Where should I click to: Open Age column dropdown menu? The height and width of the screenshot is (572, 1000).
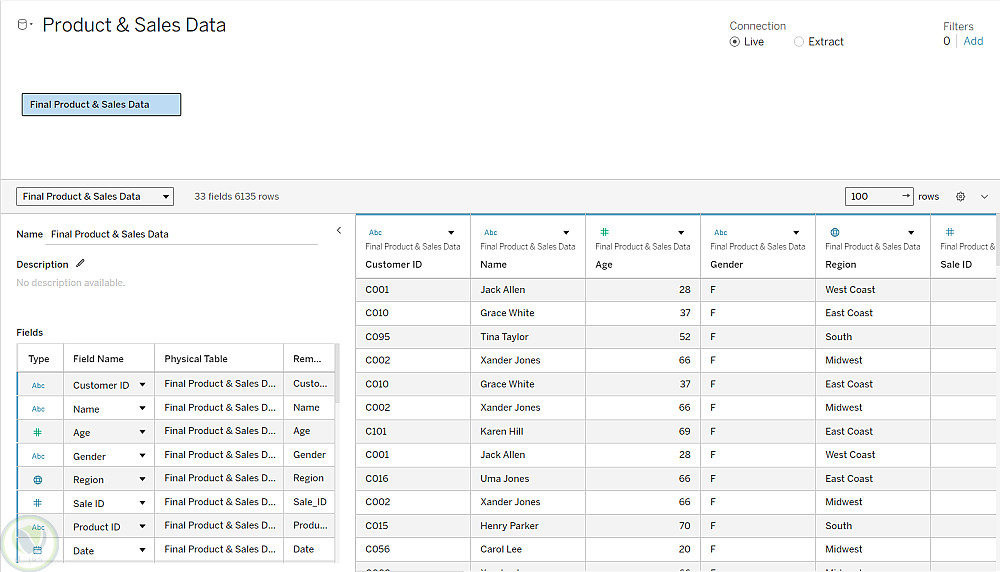[681, 233]
